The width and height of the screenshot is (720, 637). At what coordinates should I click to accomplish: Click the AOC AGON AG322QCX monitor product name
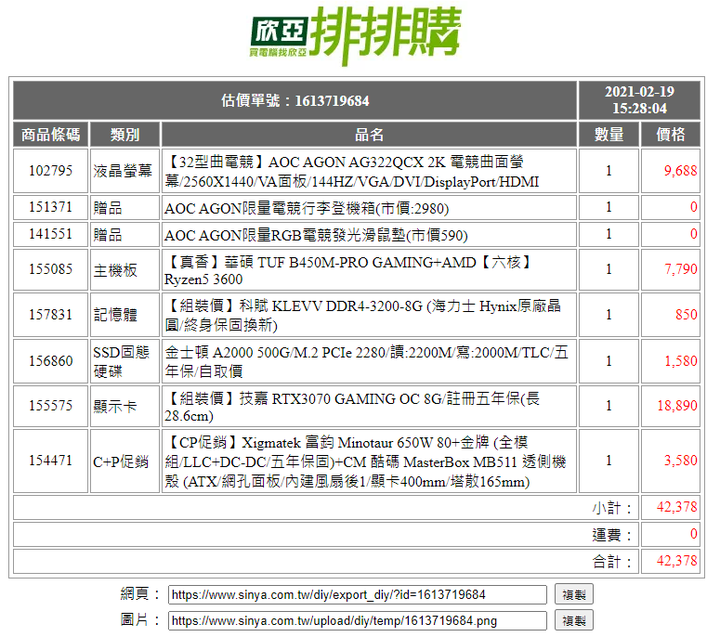pyautogui.click(x=352, y=171)
